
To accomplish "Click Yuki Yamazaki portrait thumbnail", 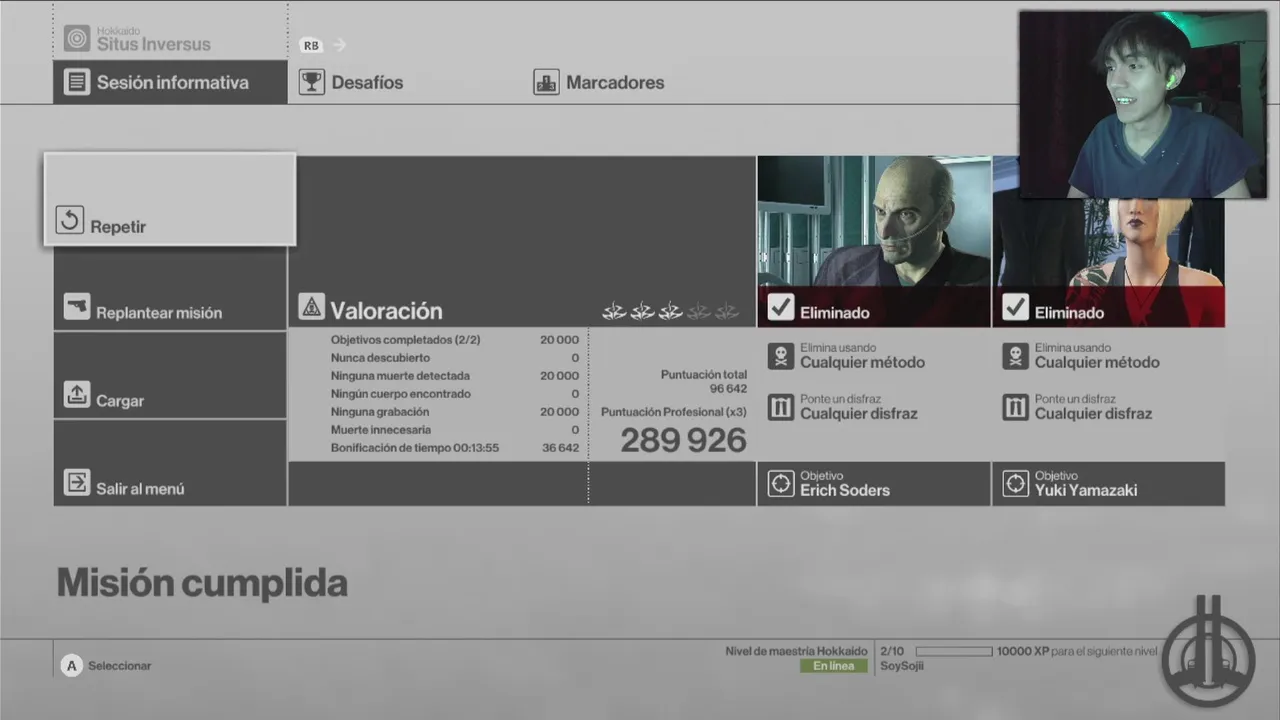I will (x=1109, y=242).
